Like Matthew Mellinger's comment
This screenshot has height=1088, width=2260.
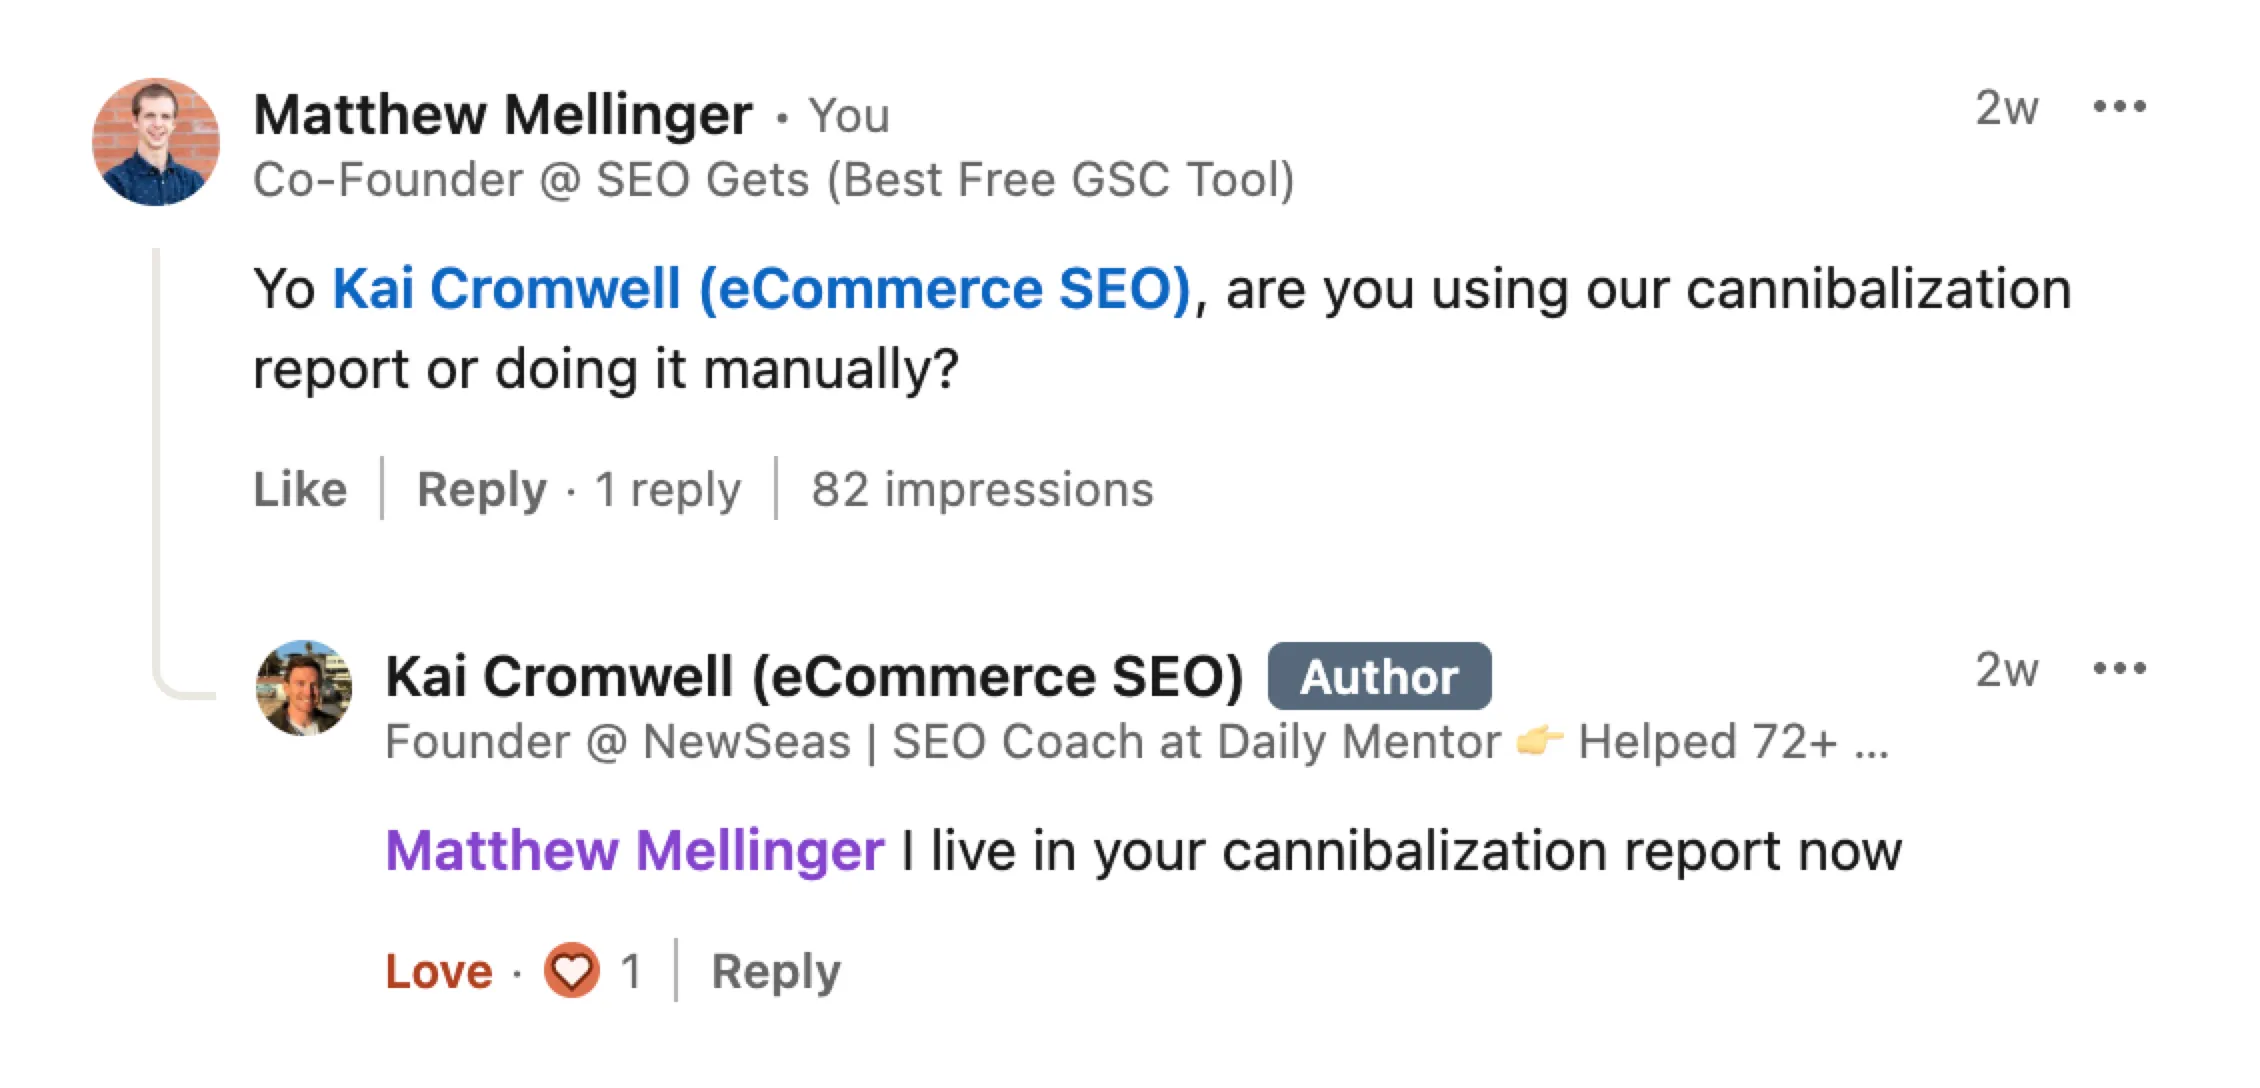pos(300,489)
